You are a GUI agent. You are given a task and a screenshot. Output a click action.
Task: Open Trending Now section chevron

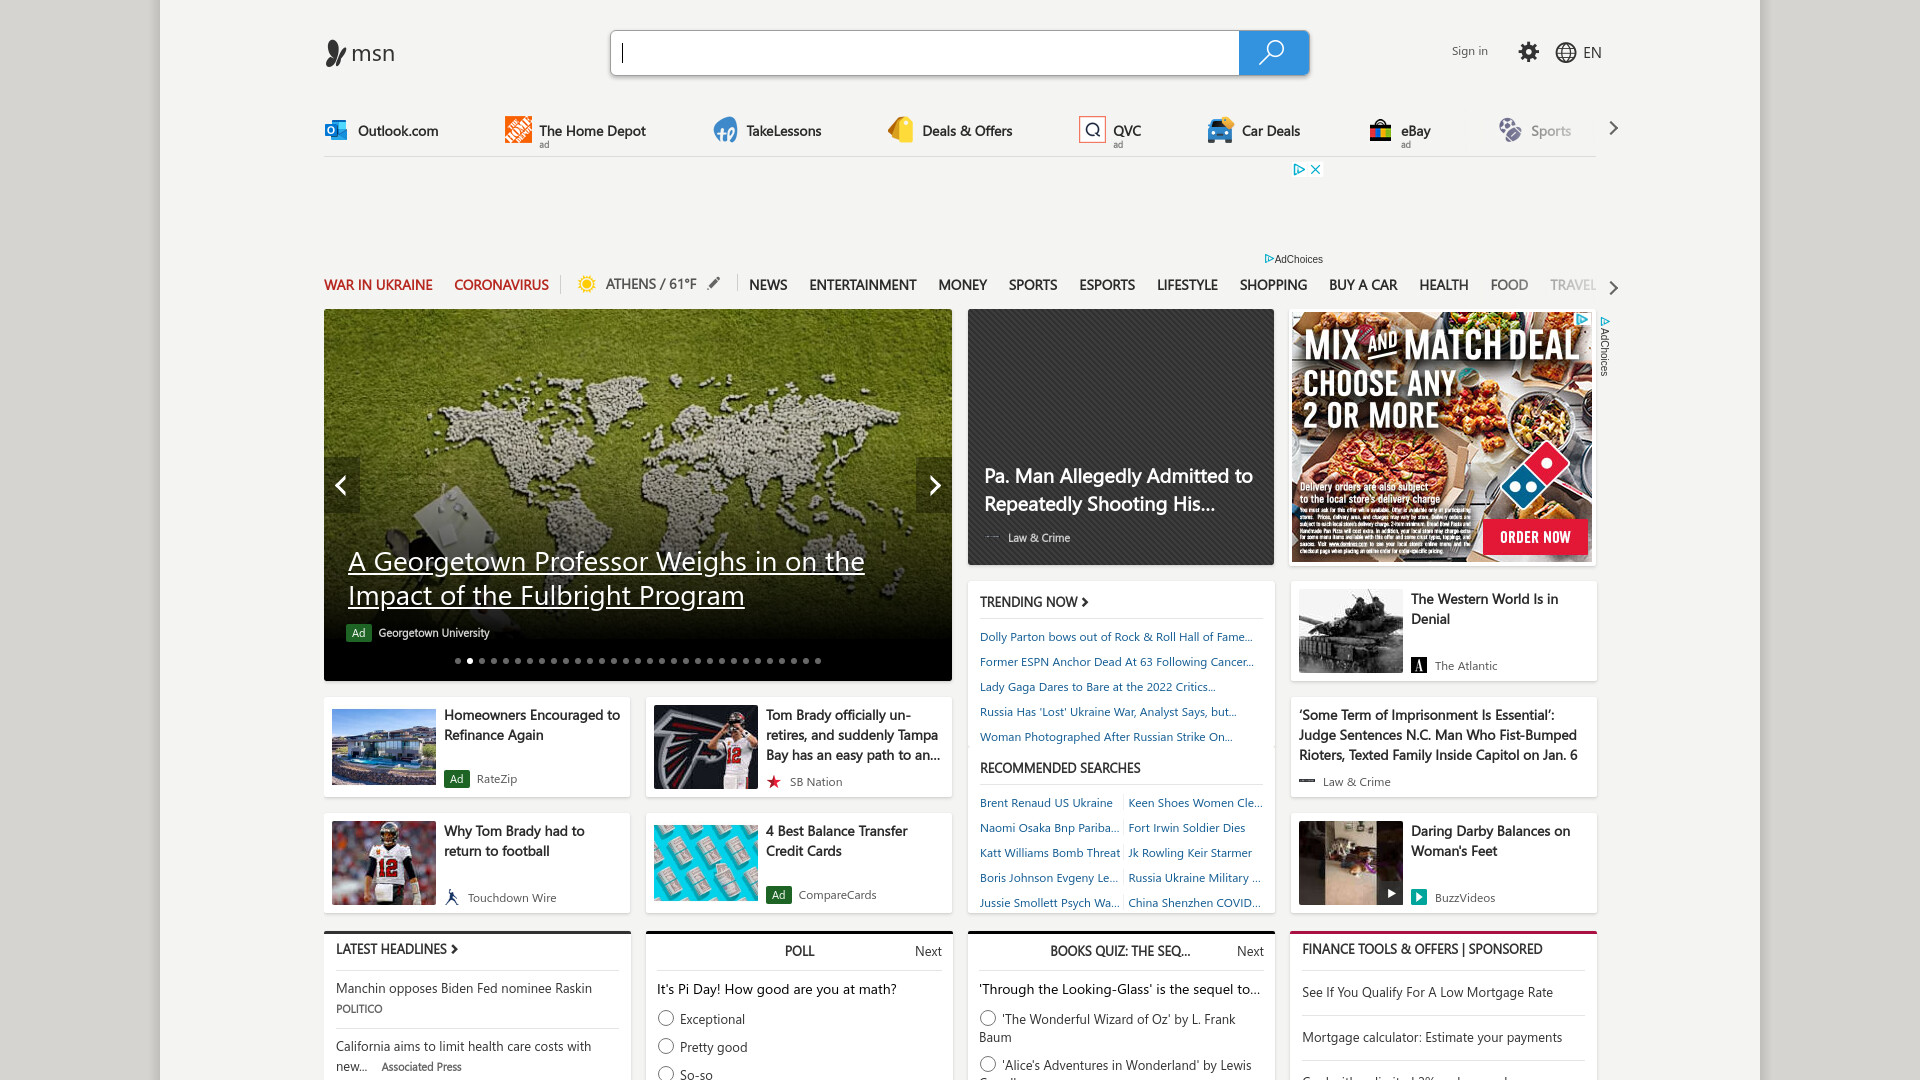(1085, 602)
